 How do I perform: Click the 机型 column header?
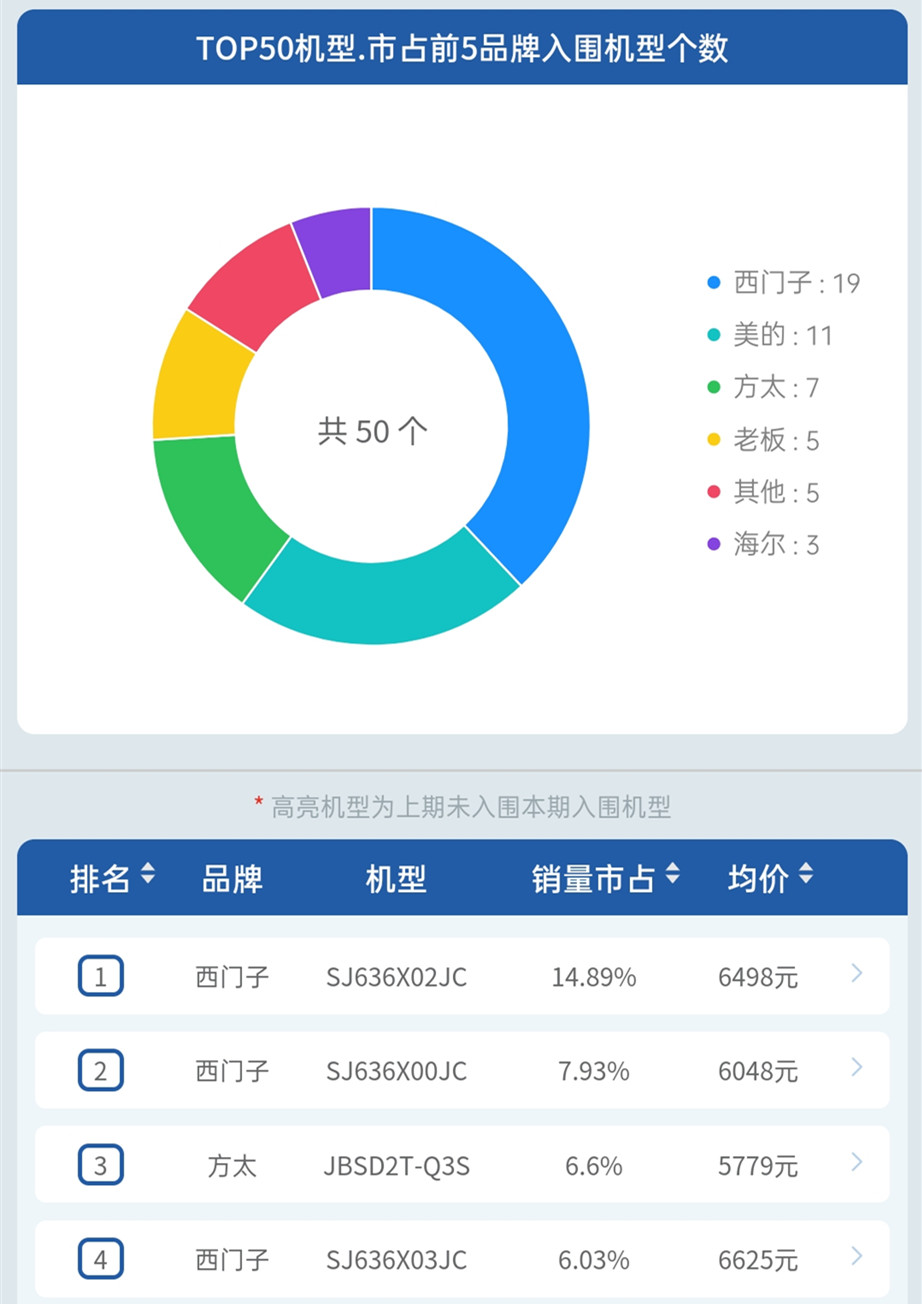coord(397,877)
